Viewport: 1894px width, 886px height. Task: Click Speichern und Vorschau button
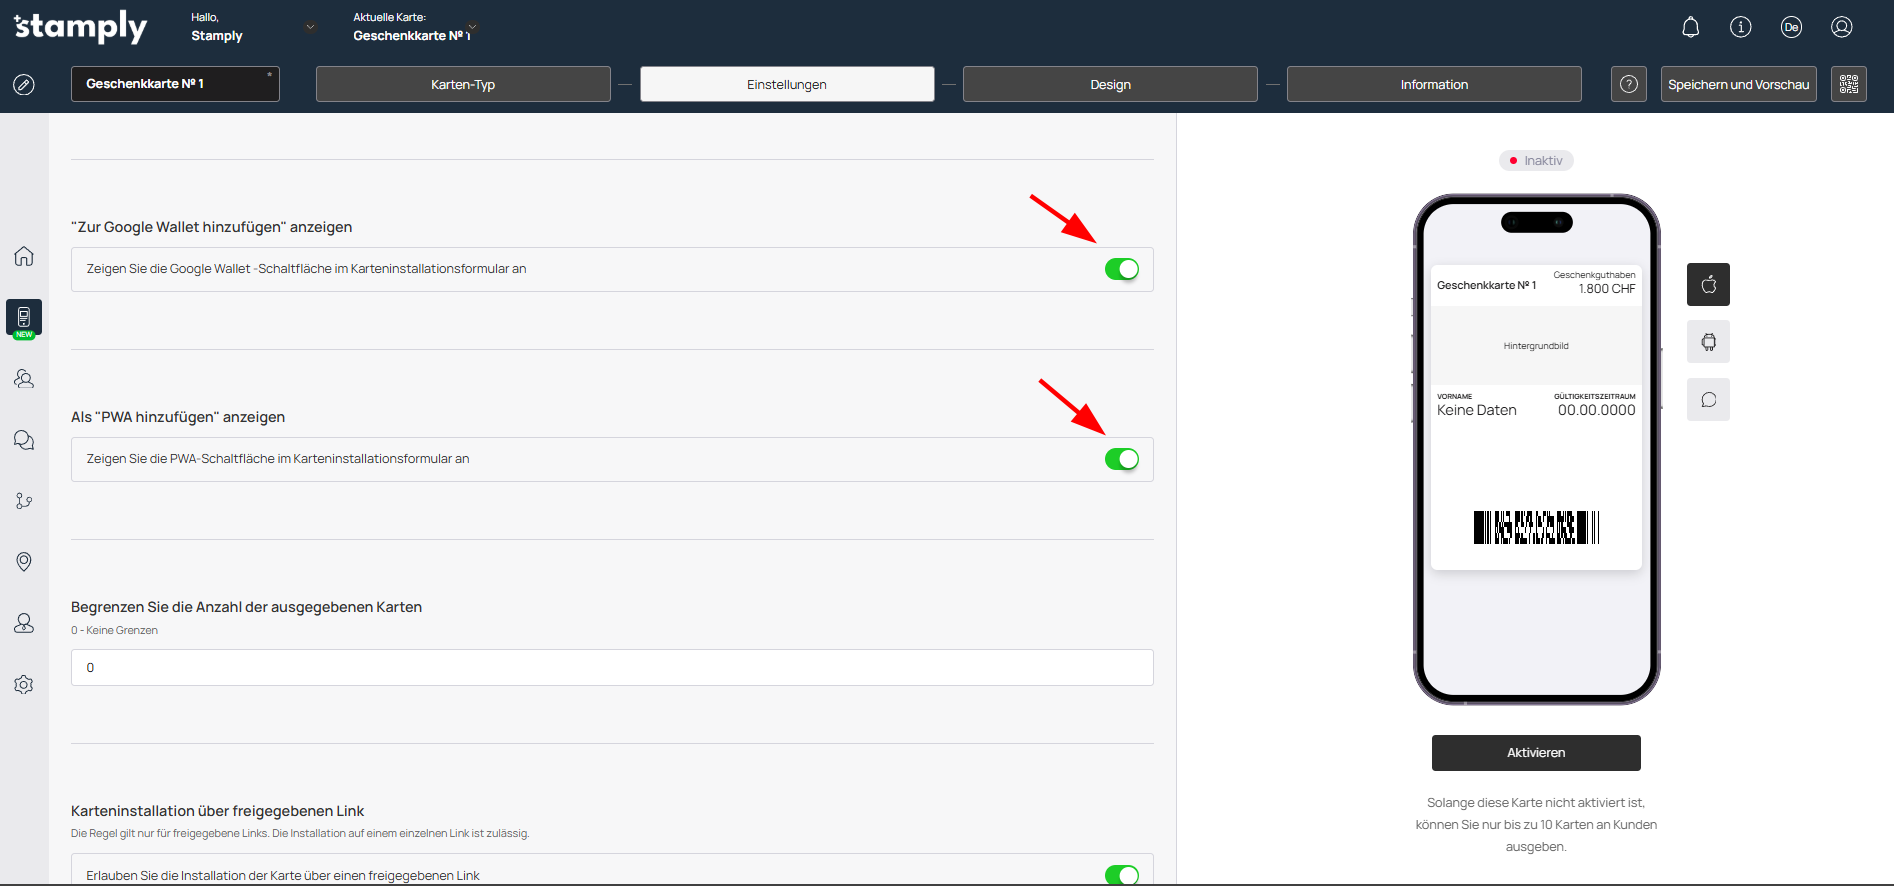point(1738,85)
